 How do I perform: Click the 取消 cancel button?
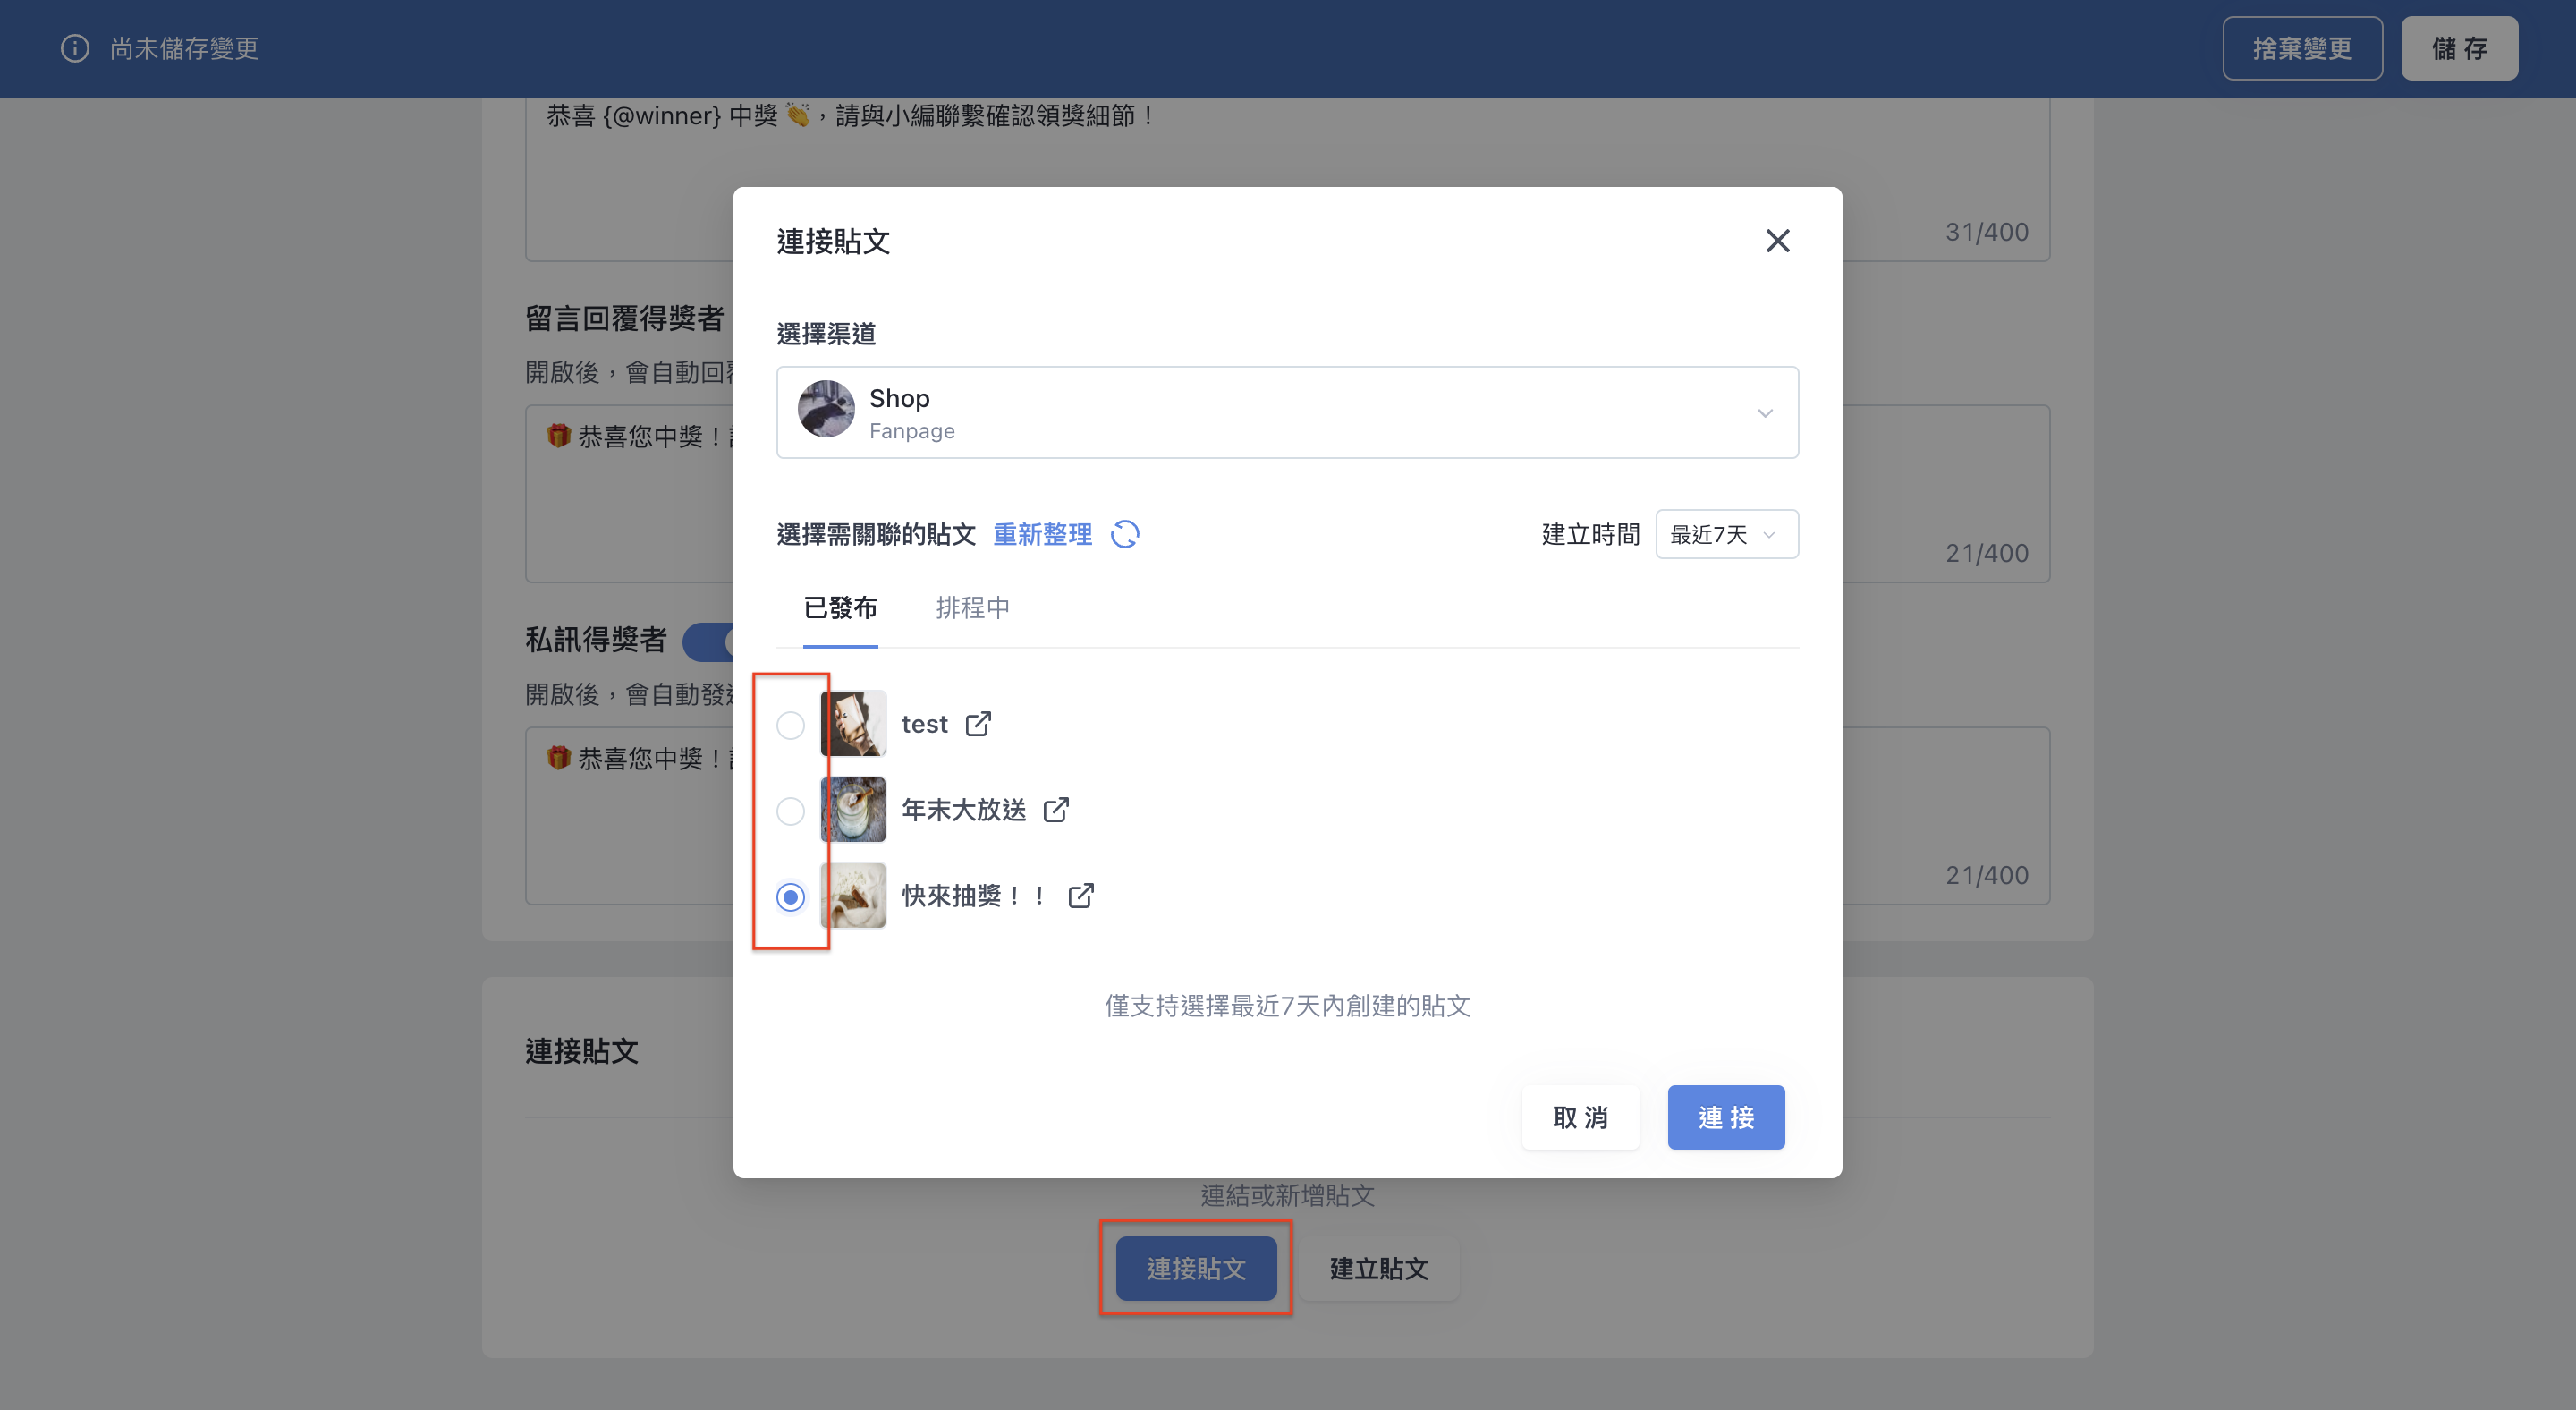click(1580, 1117)
